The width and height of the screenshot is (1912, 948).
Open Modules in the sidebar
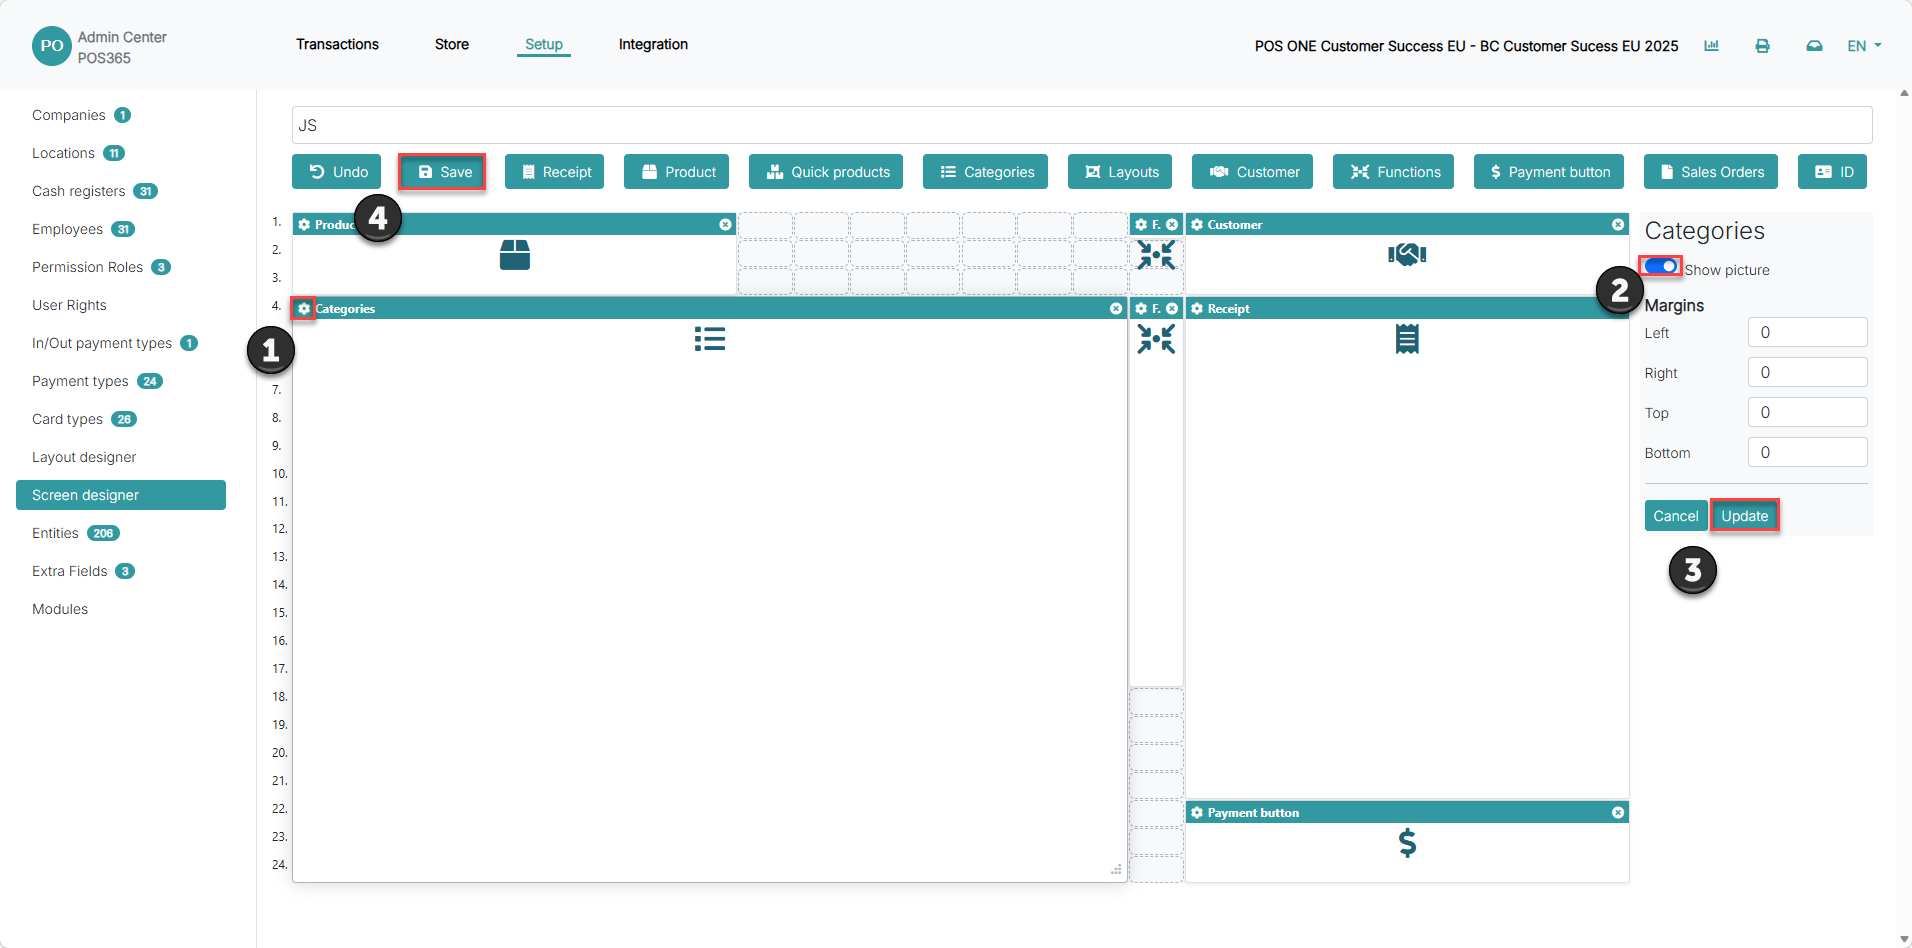60,609
